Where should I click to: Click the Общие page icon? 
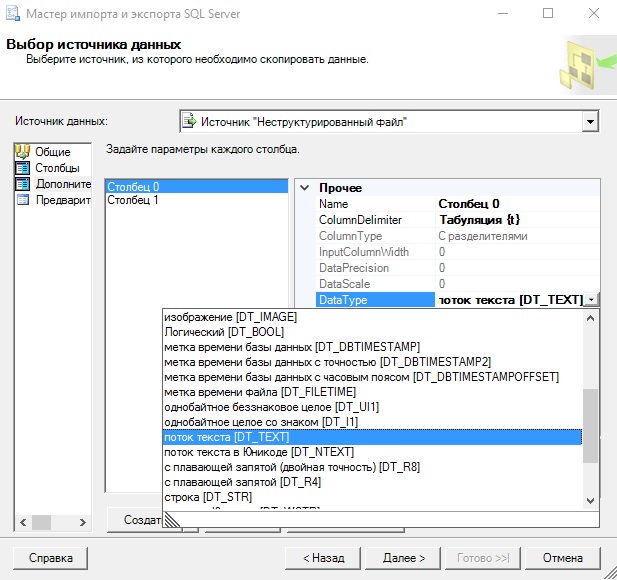(x=22, y=151)
